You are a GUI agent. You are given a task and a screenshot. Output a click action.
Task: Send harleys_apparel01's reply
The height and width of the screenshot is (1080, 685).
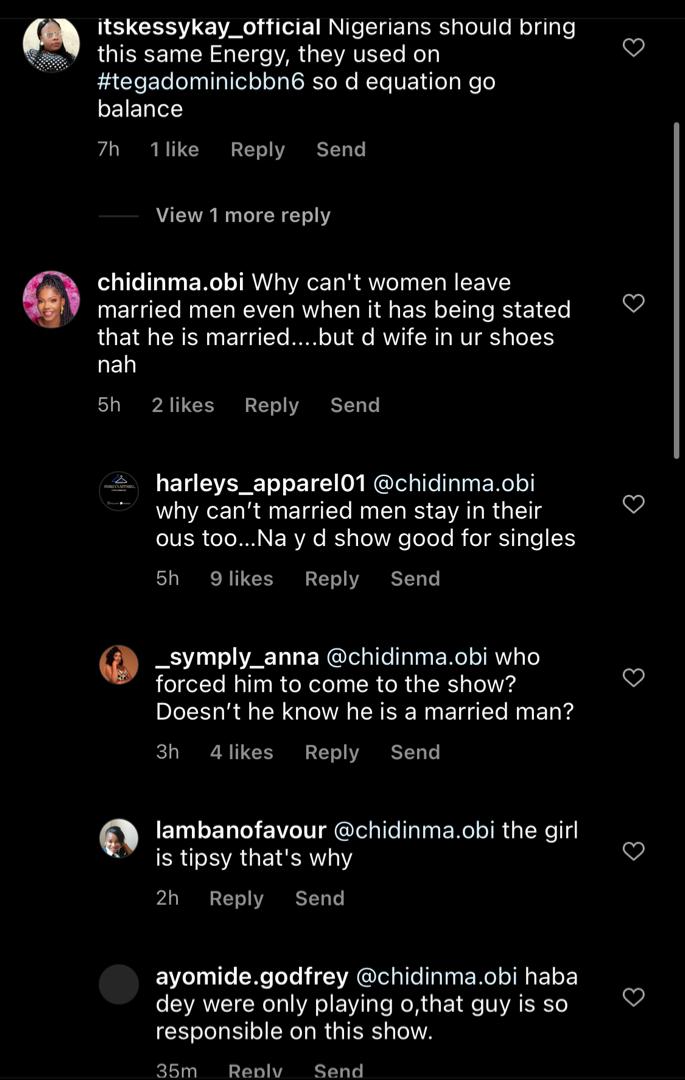(x=415, y=579)
